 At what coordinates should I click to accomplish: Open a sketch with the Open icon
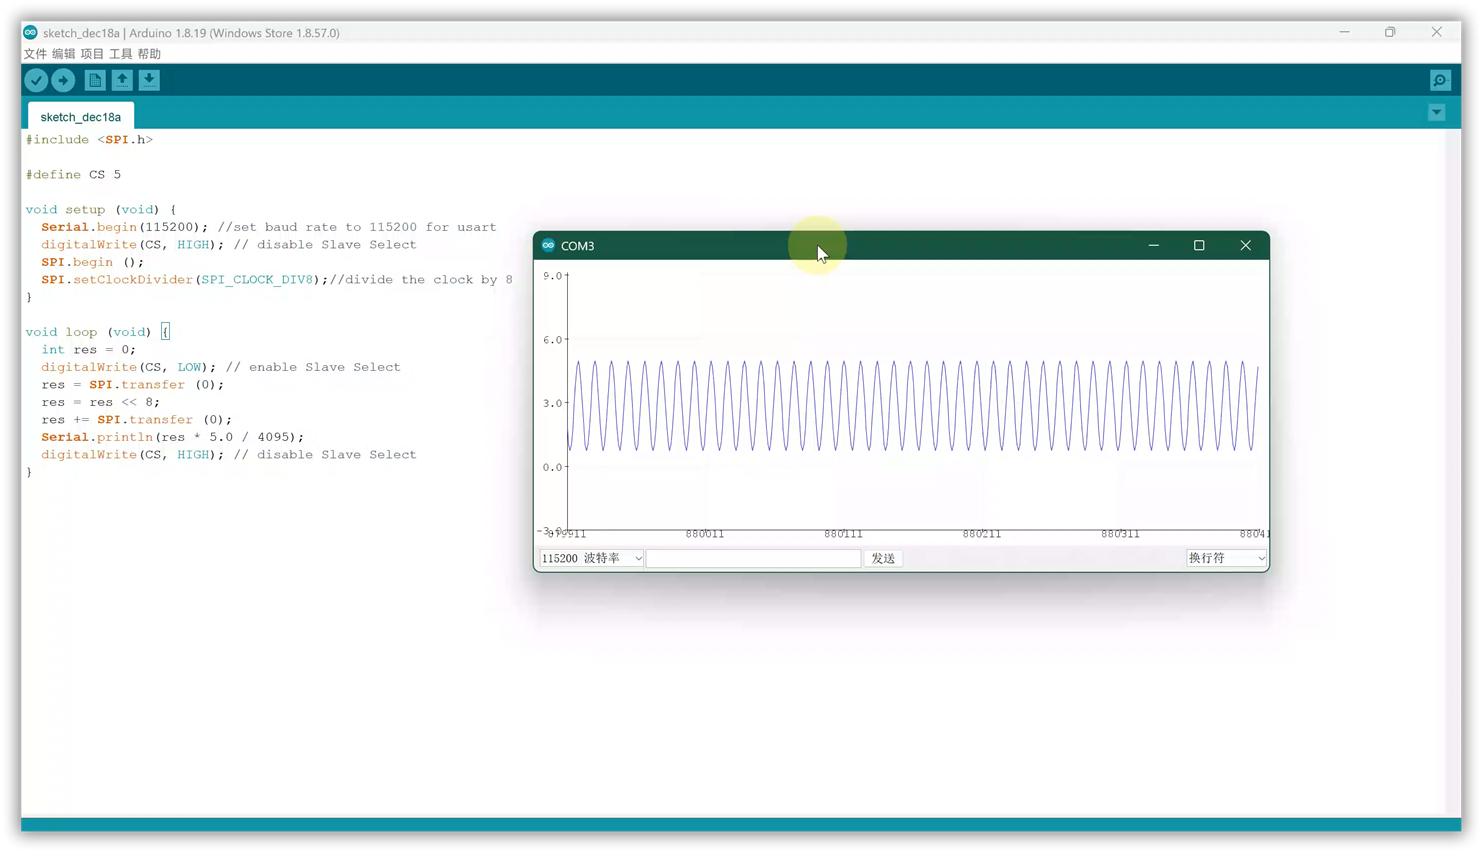[122, 80]
